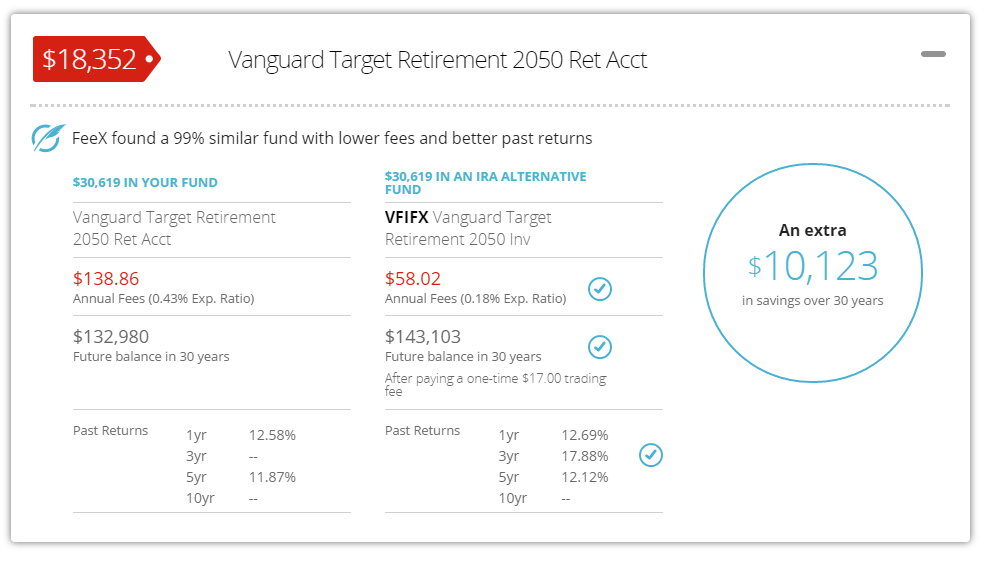Screen dimensions: 984x563
Task: Click the FeeX found a similar fund message
Action: [332, 138]
